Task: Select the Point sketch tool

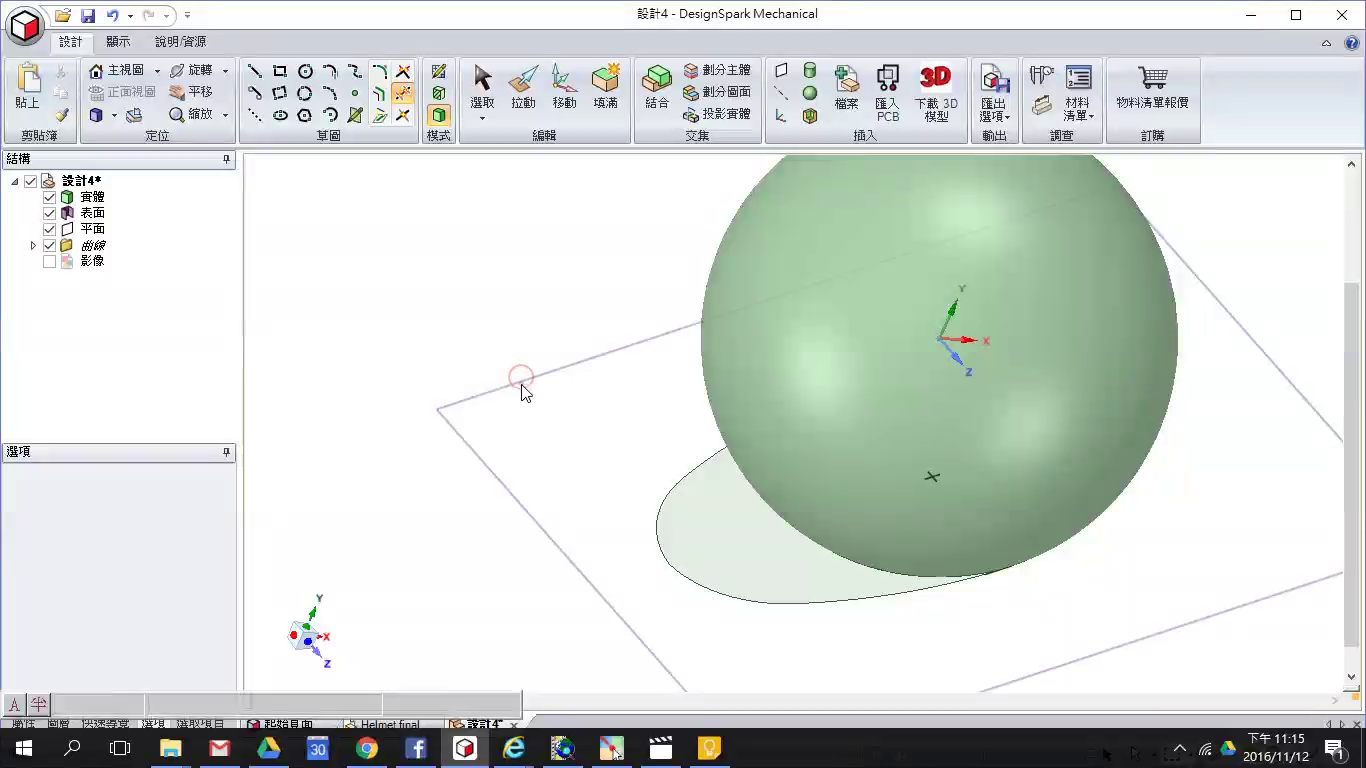Action: click(x=354, y=93)
